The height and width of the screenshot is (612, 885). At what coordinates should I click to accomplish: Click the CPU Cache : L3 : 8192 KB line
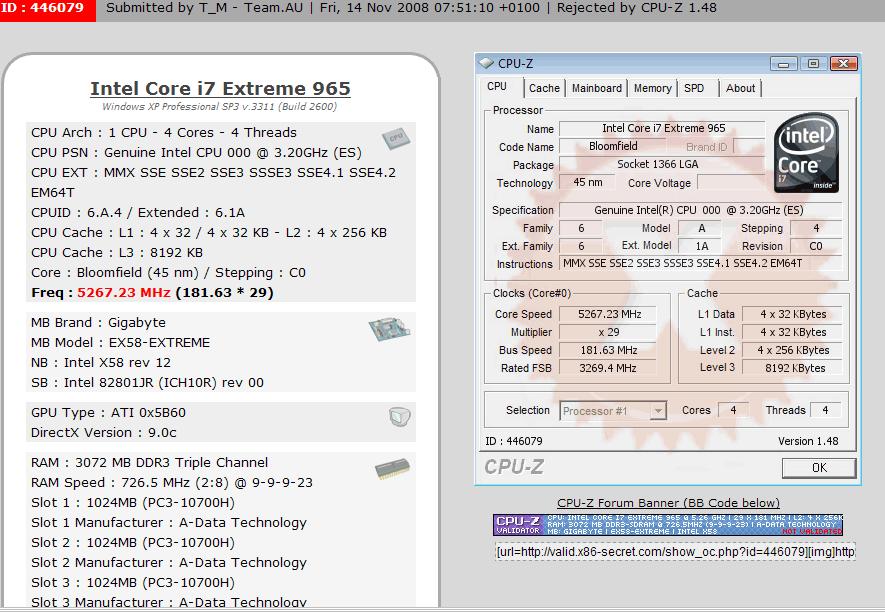117,252
